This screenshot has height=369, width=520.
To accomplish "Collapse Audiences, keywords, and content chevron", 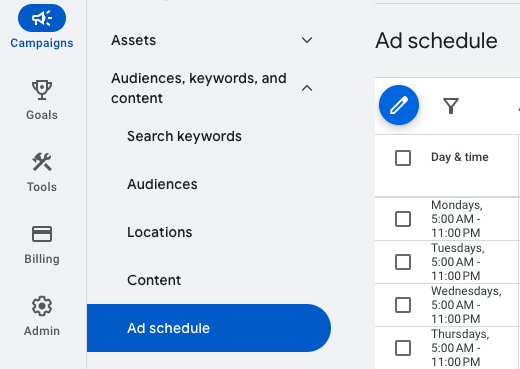I will click(307, 88).
